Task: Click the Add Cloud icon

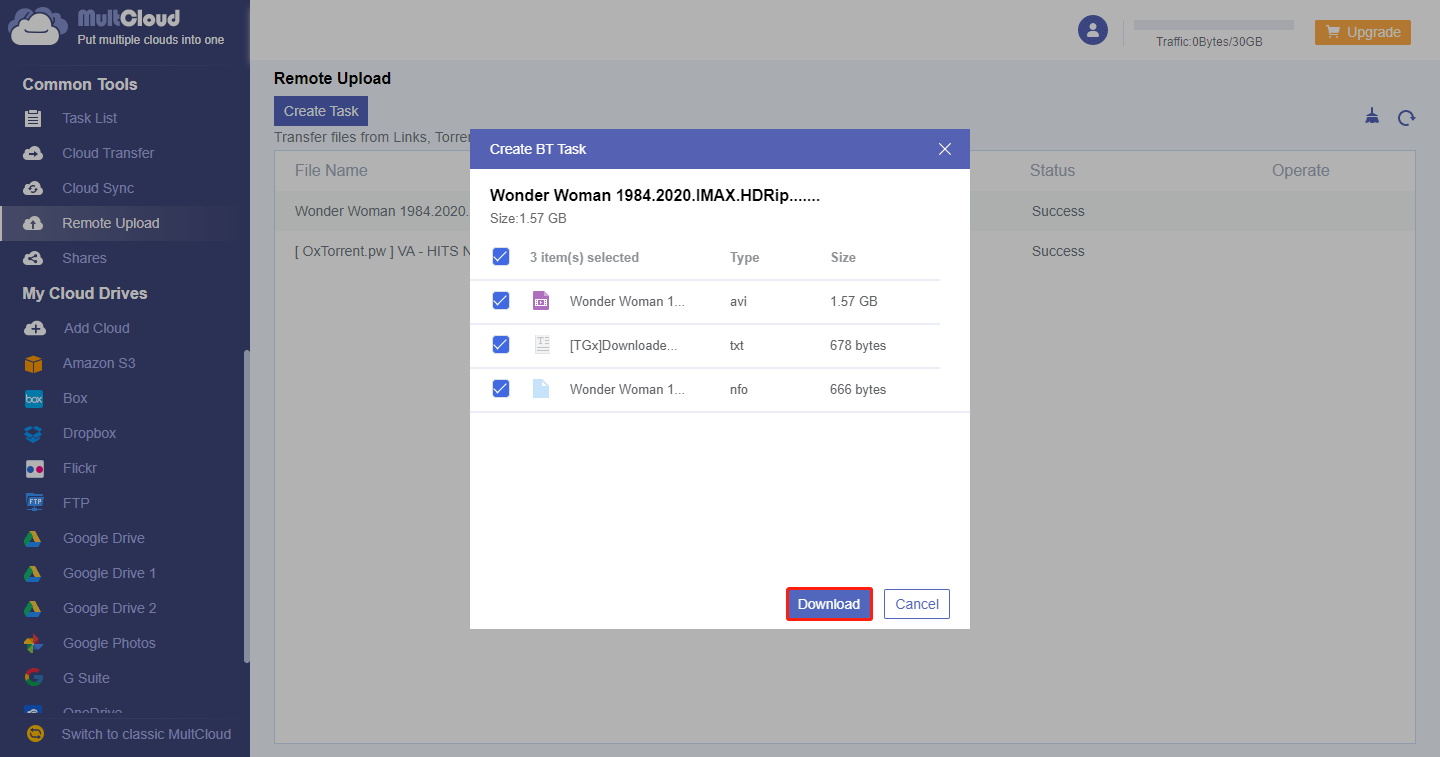Action: click(x=34, y=328)
